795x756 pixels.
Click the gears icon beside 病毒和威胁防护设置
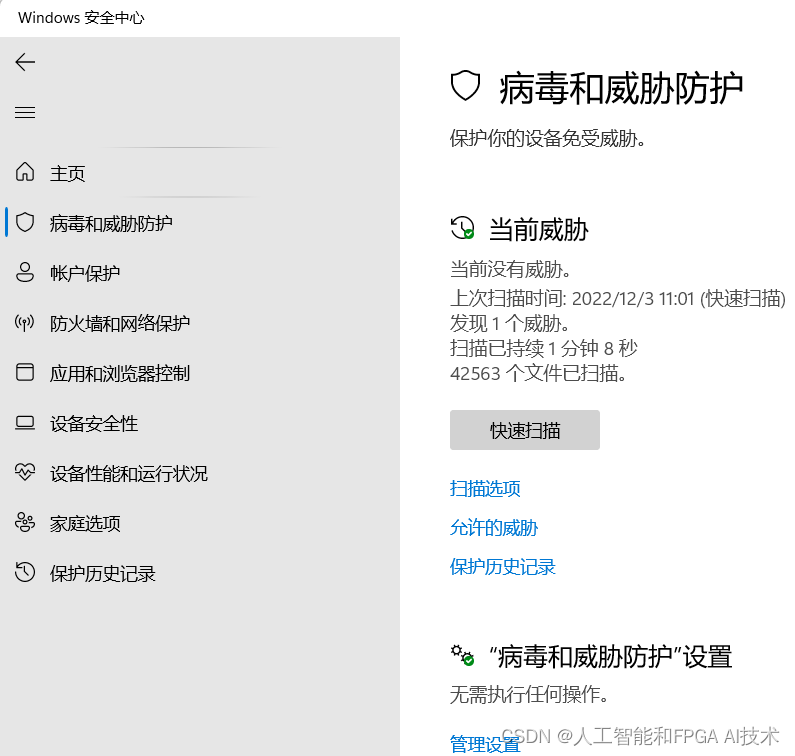pos(462,655)
